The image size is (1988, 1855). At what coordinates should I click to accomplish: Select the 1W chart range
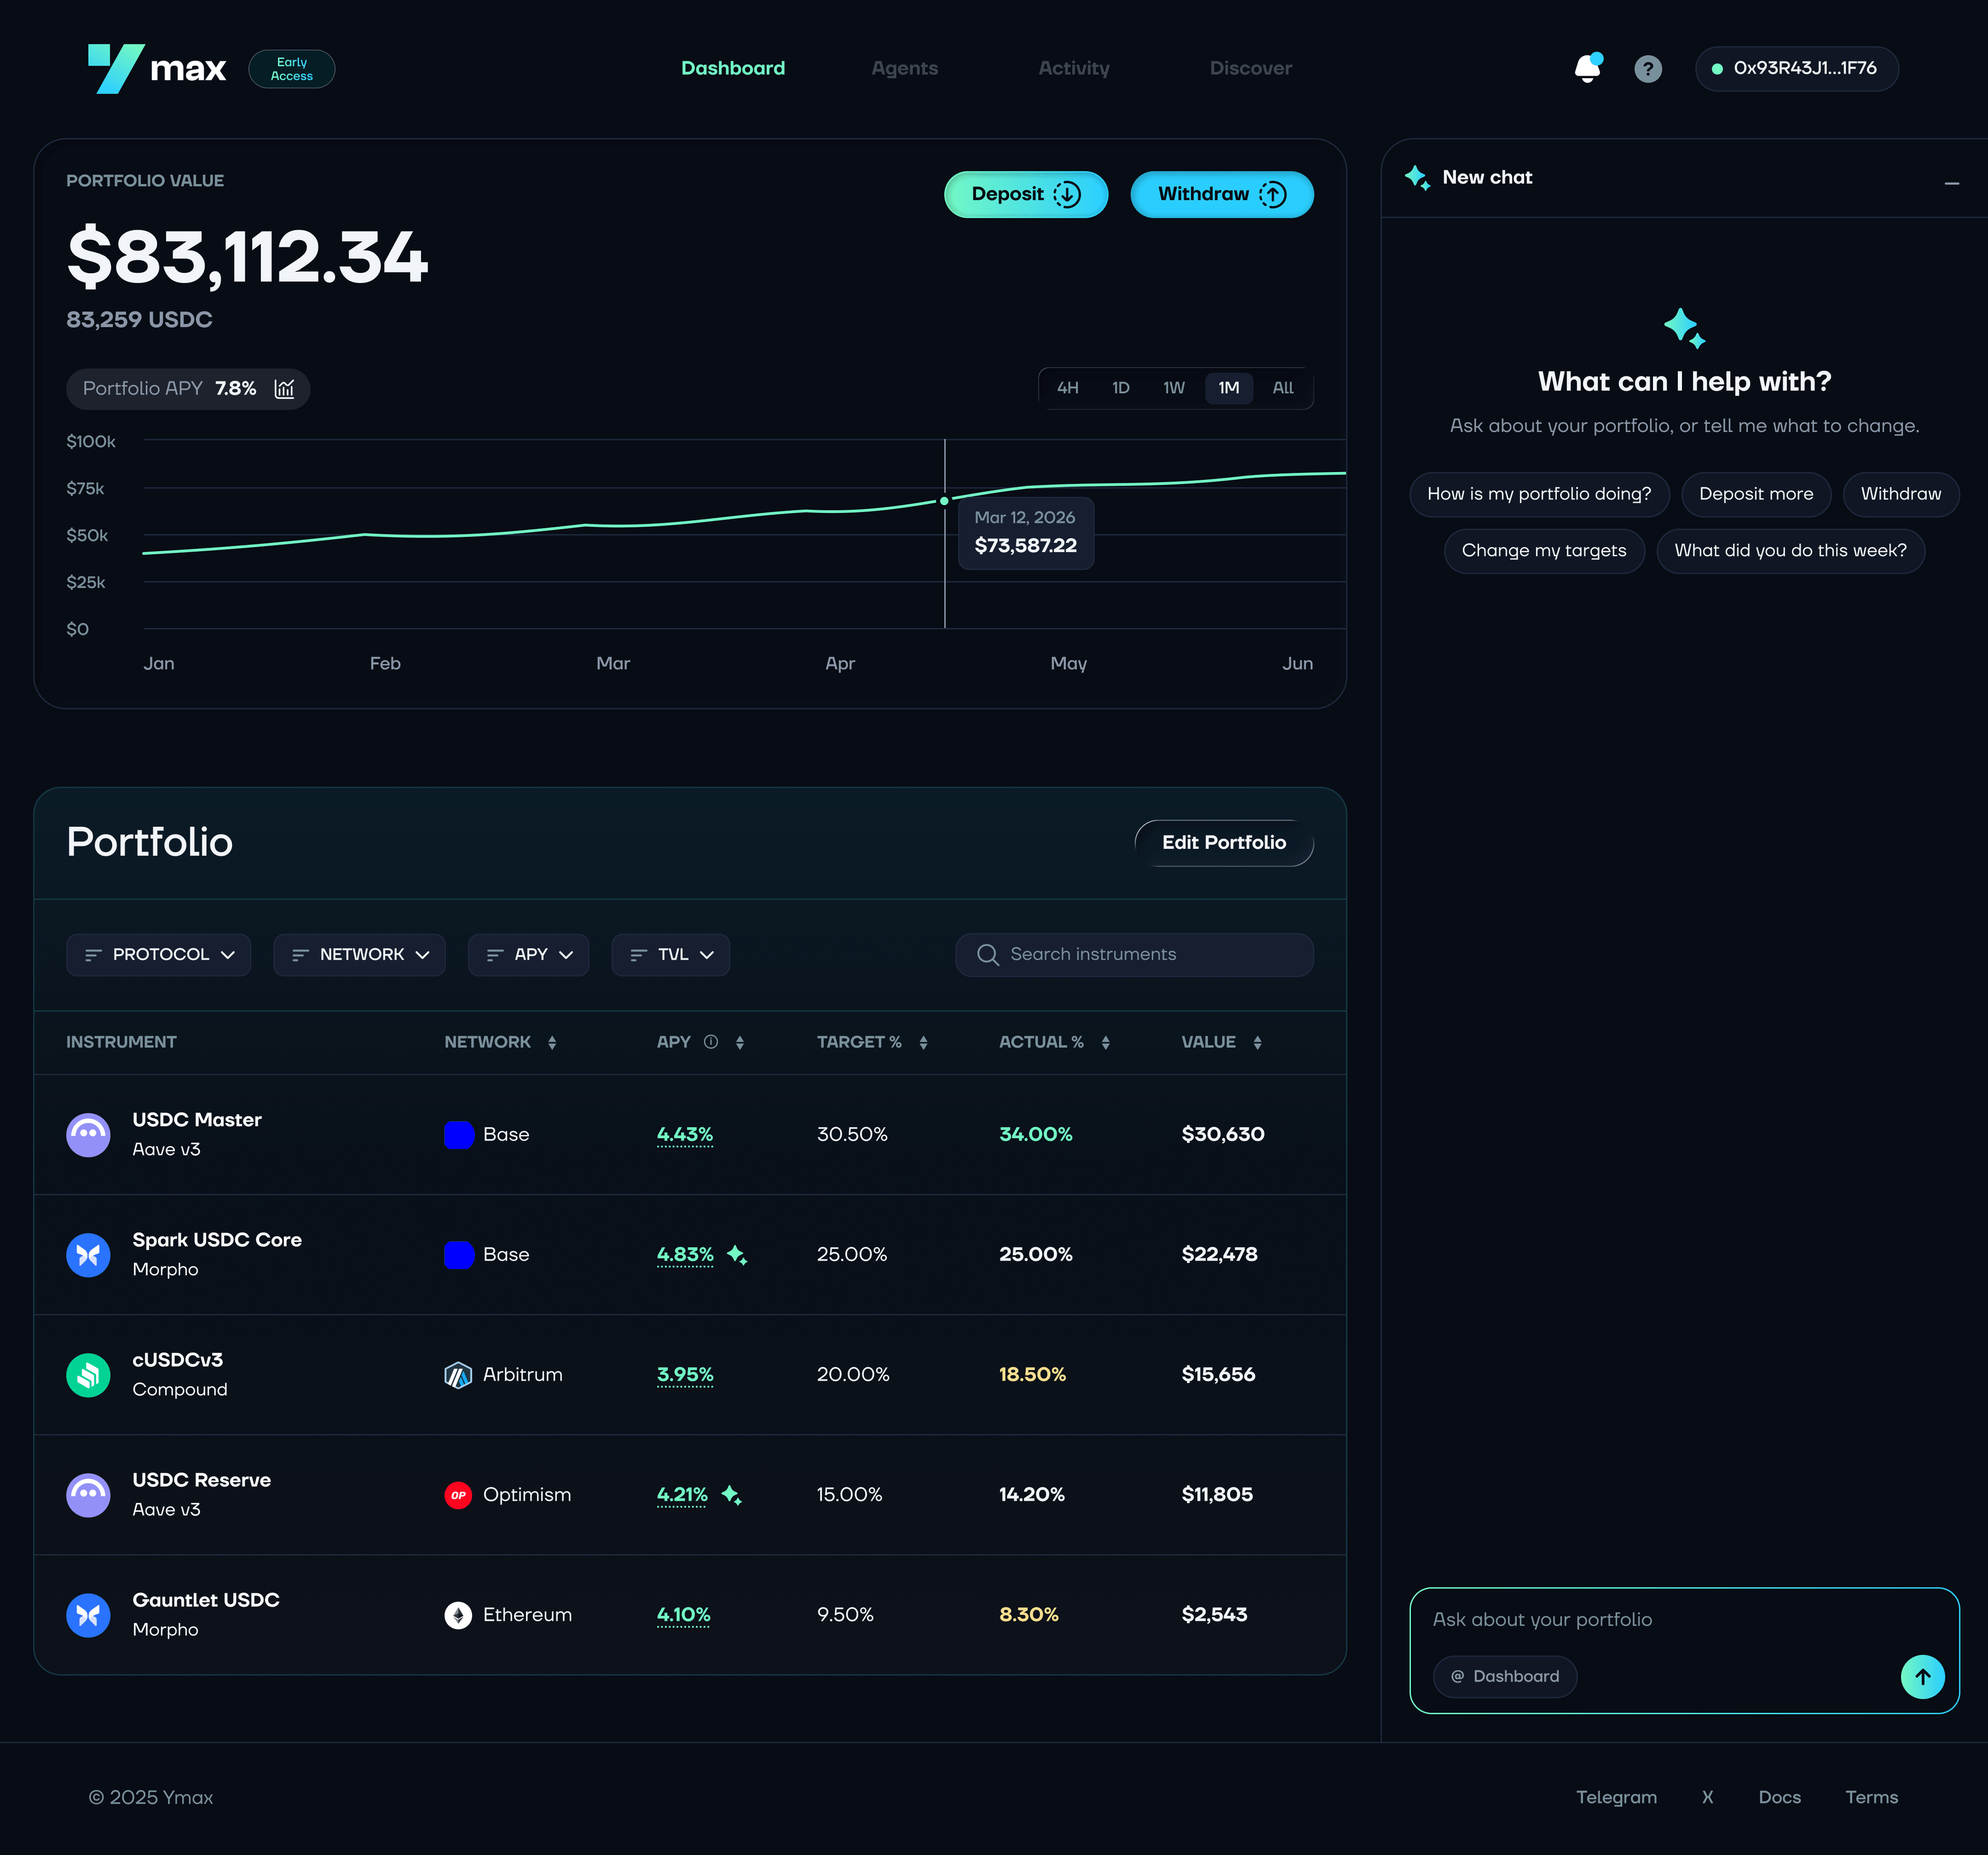pyautogui.click(x=1173, y=388)
